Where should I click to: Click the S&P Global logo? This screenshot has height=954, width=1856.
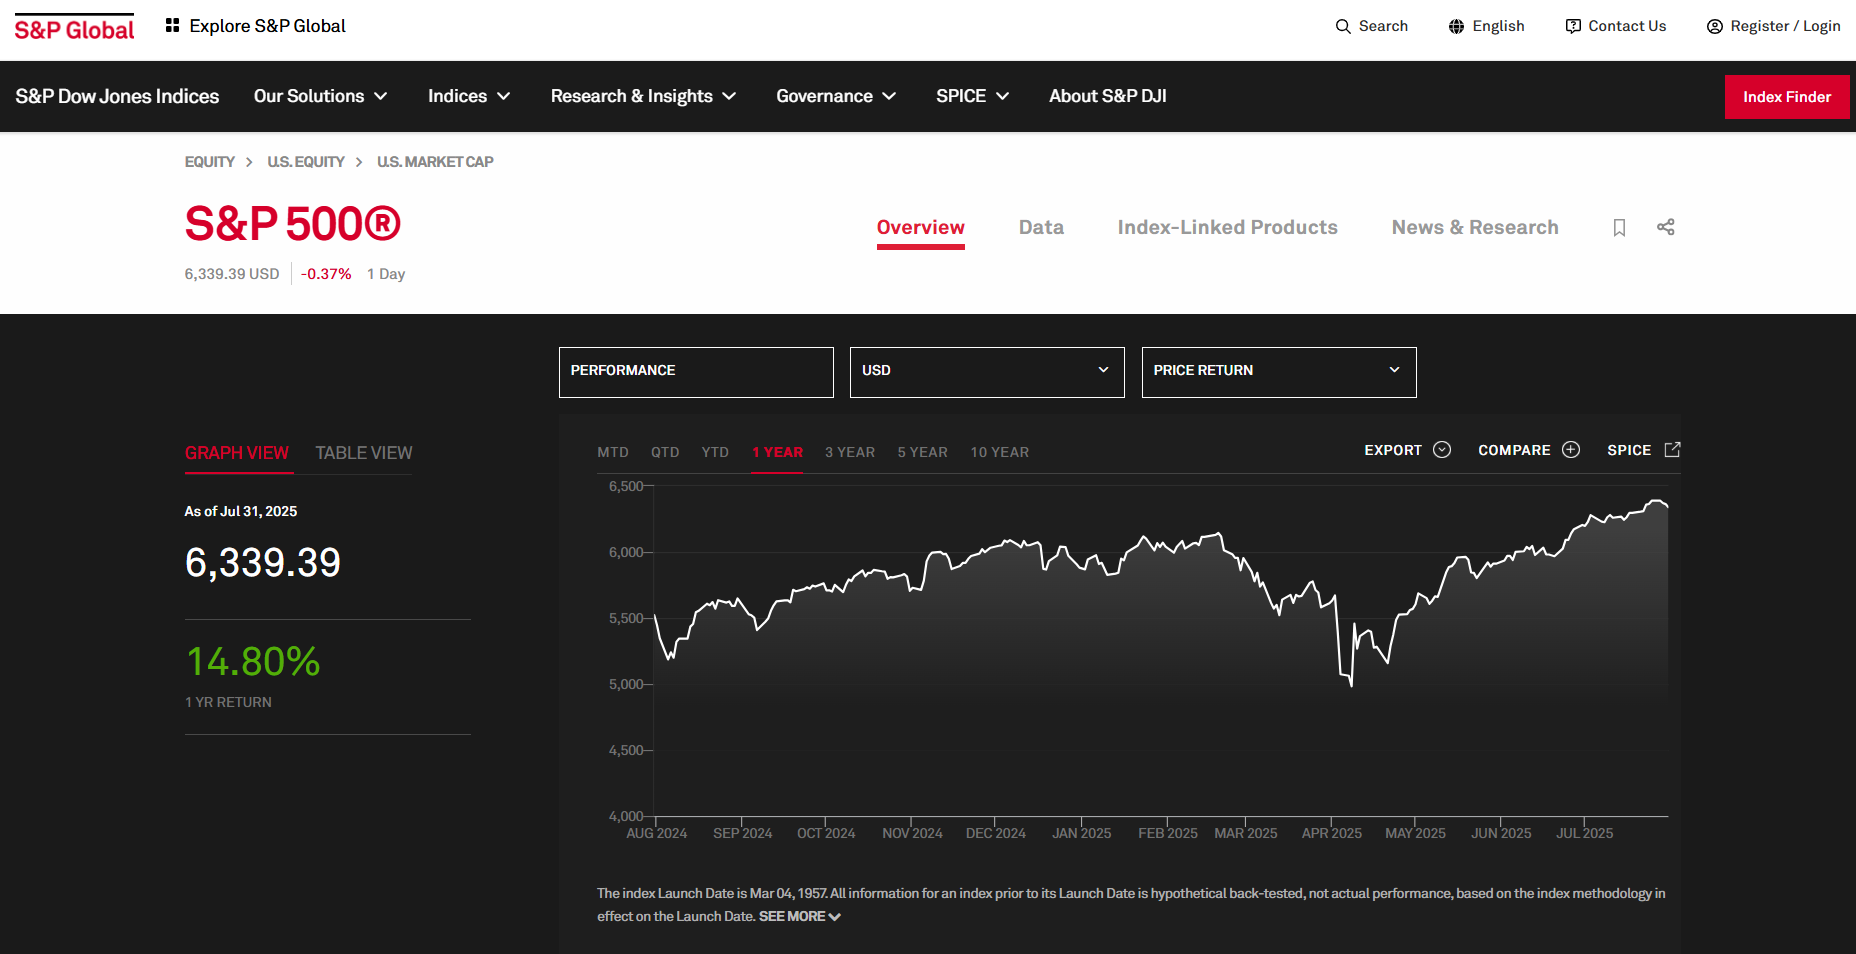(74, 28)
